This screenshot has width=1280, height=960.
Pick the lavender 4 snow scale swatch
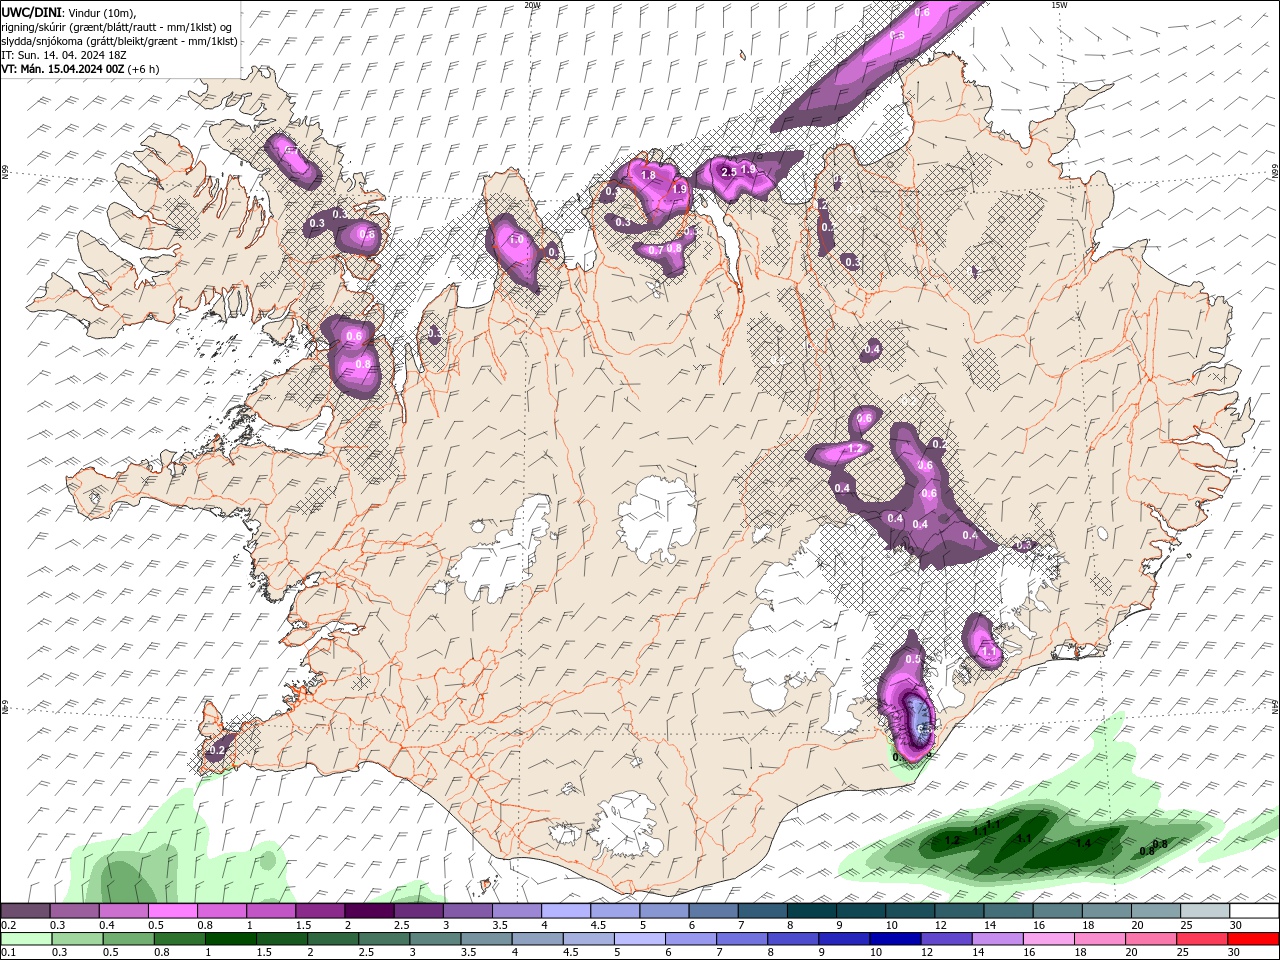(x=566, y=911)
